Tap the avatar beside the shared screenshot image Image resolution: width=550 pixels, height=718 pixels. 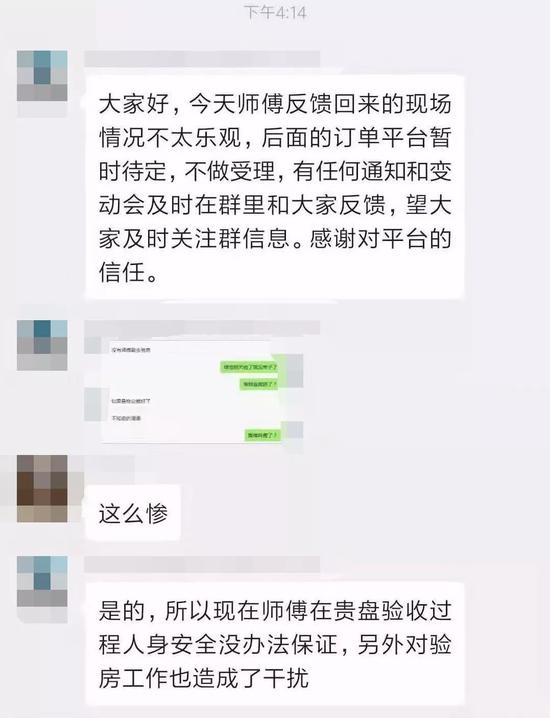(x=42, y=345)
